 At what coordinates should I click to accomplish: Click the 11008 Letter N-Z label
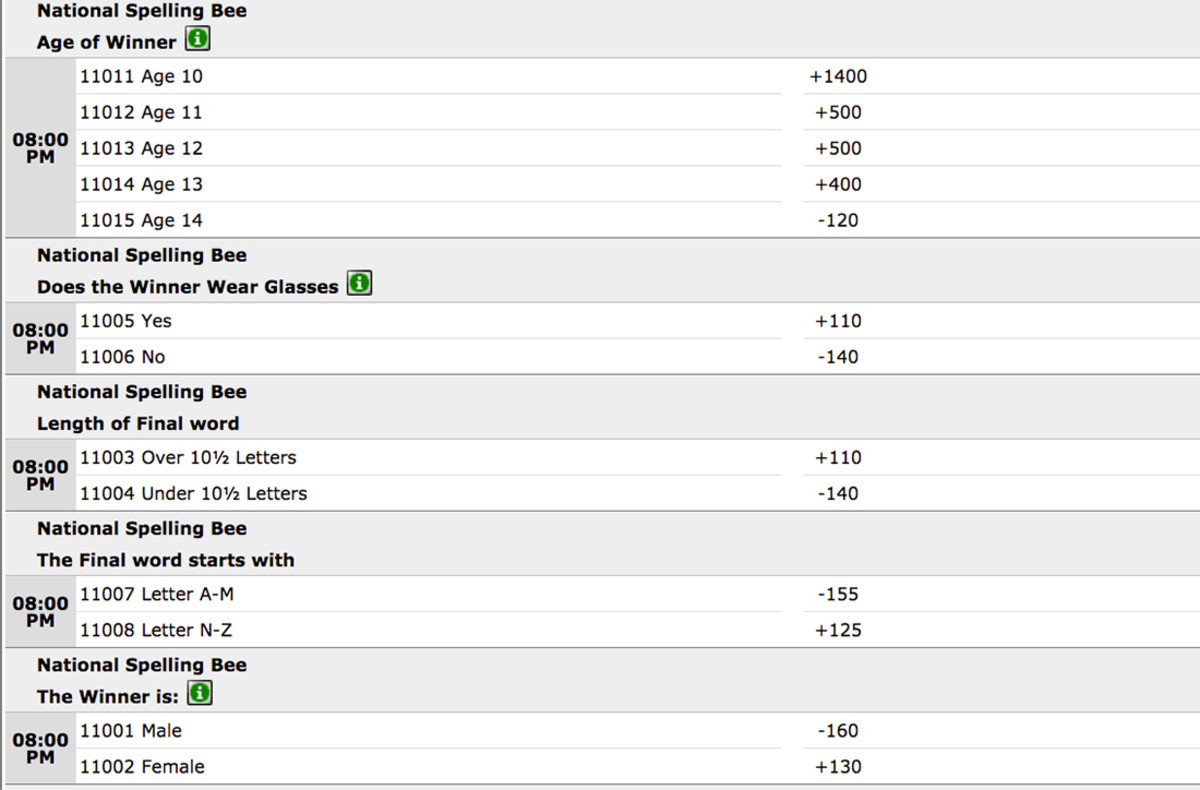(x=156, y=630)
